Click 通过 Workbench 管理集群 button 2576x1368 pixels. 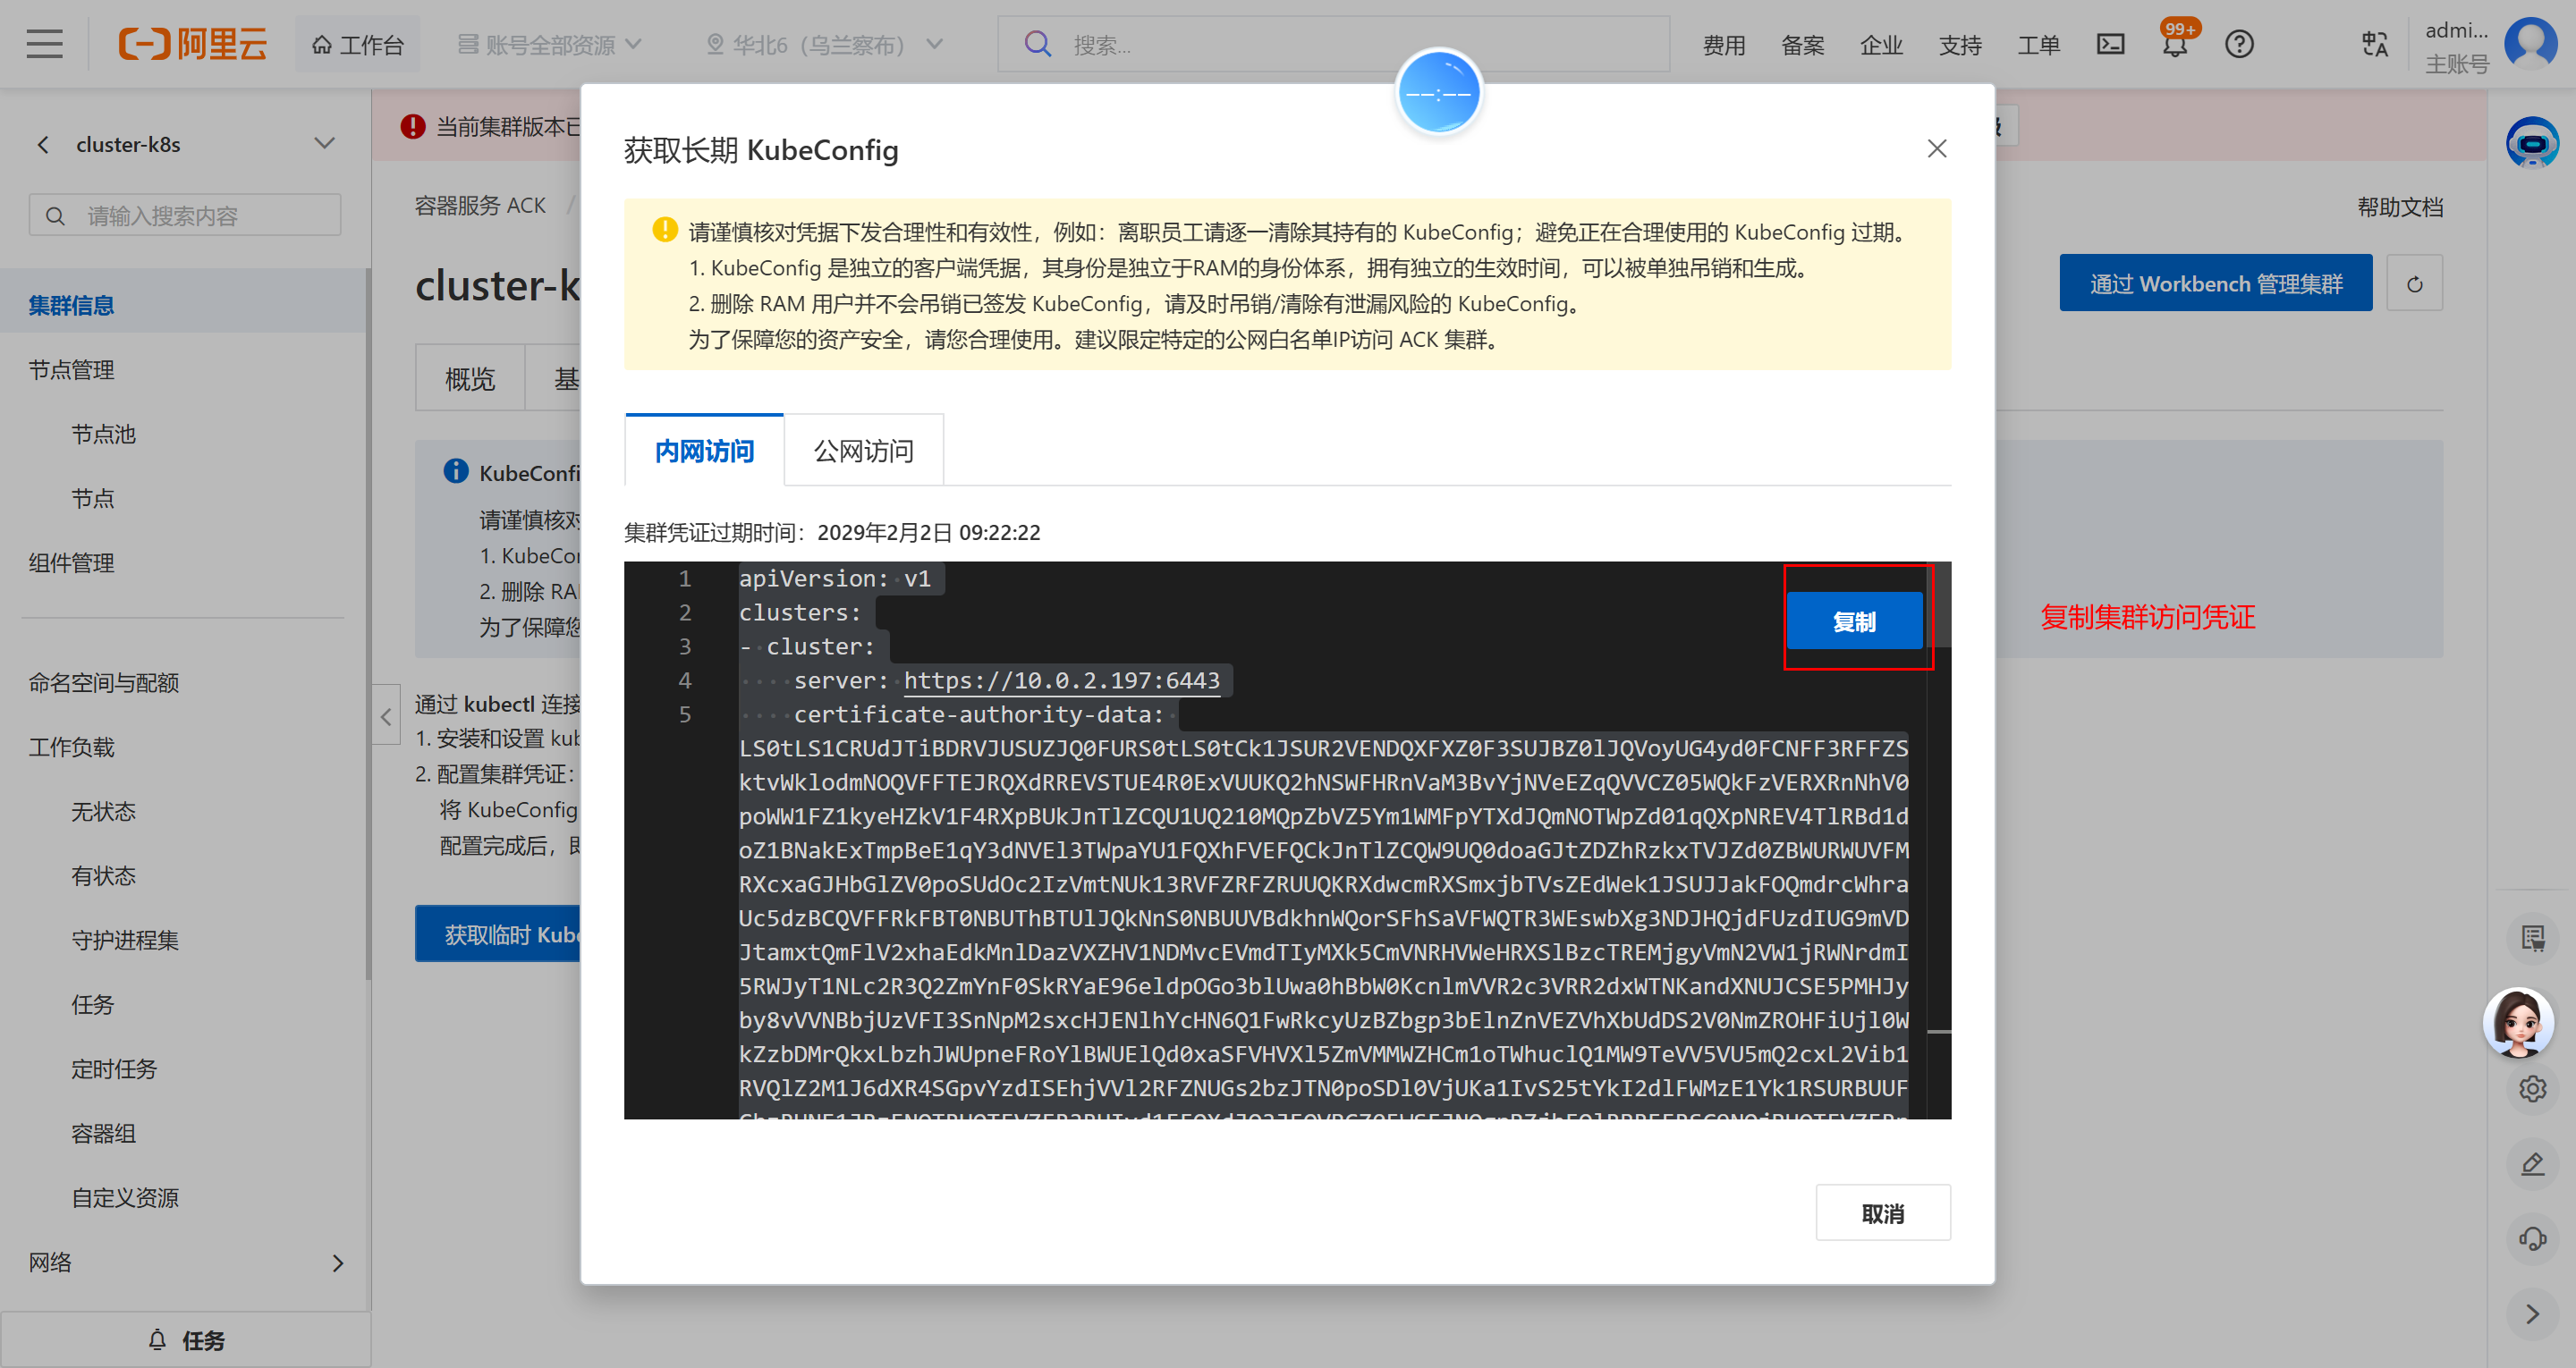(x=2215, y=283)
